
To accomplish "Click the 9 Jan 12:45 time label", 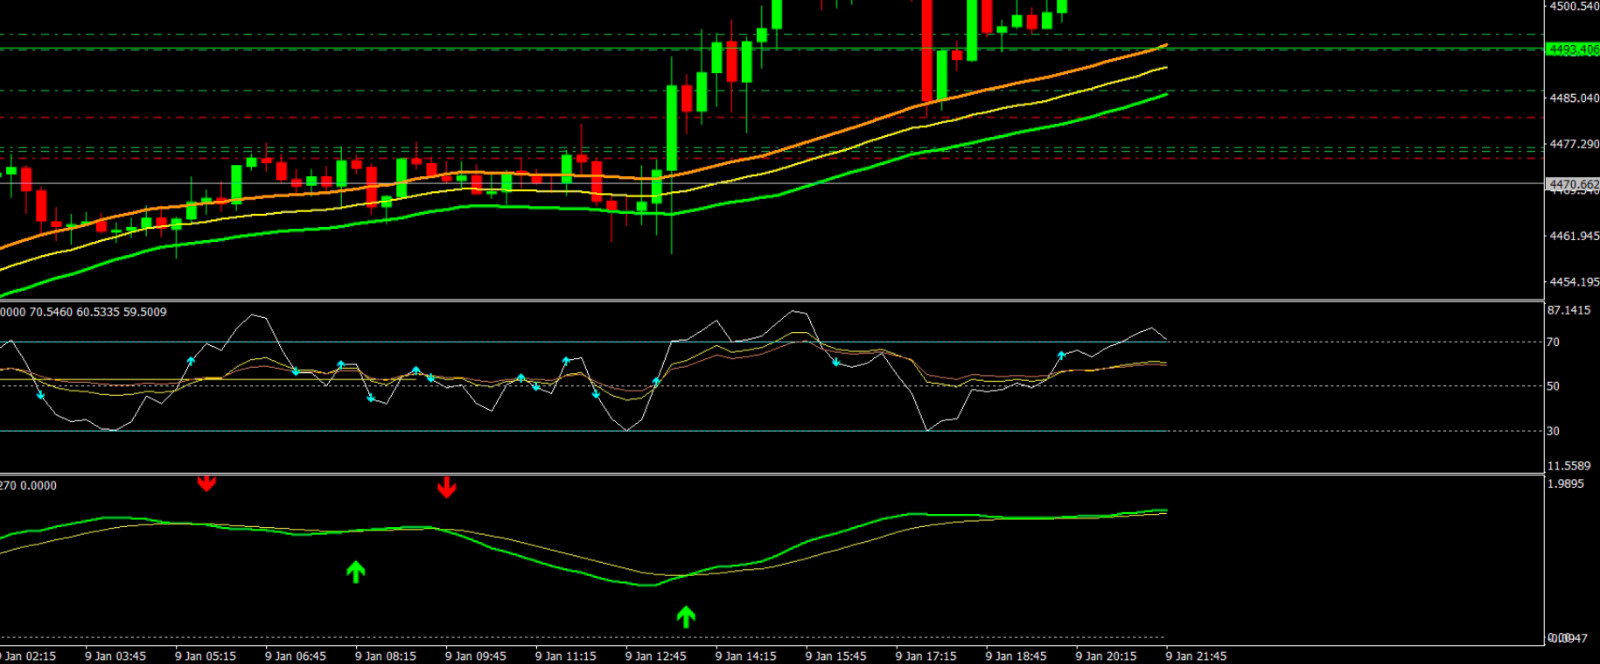I will [655, 657].
